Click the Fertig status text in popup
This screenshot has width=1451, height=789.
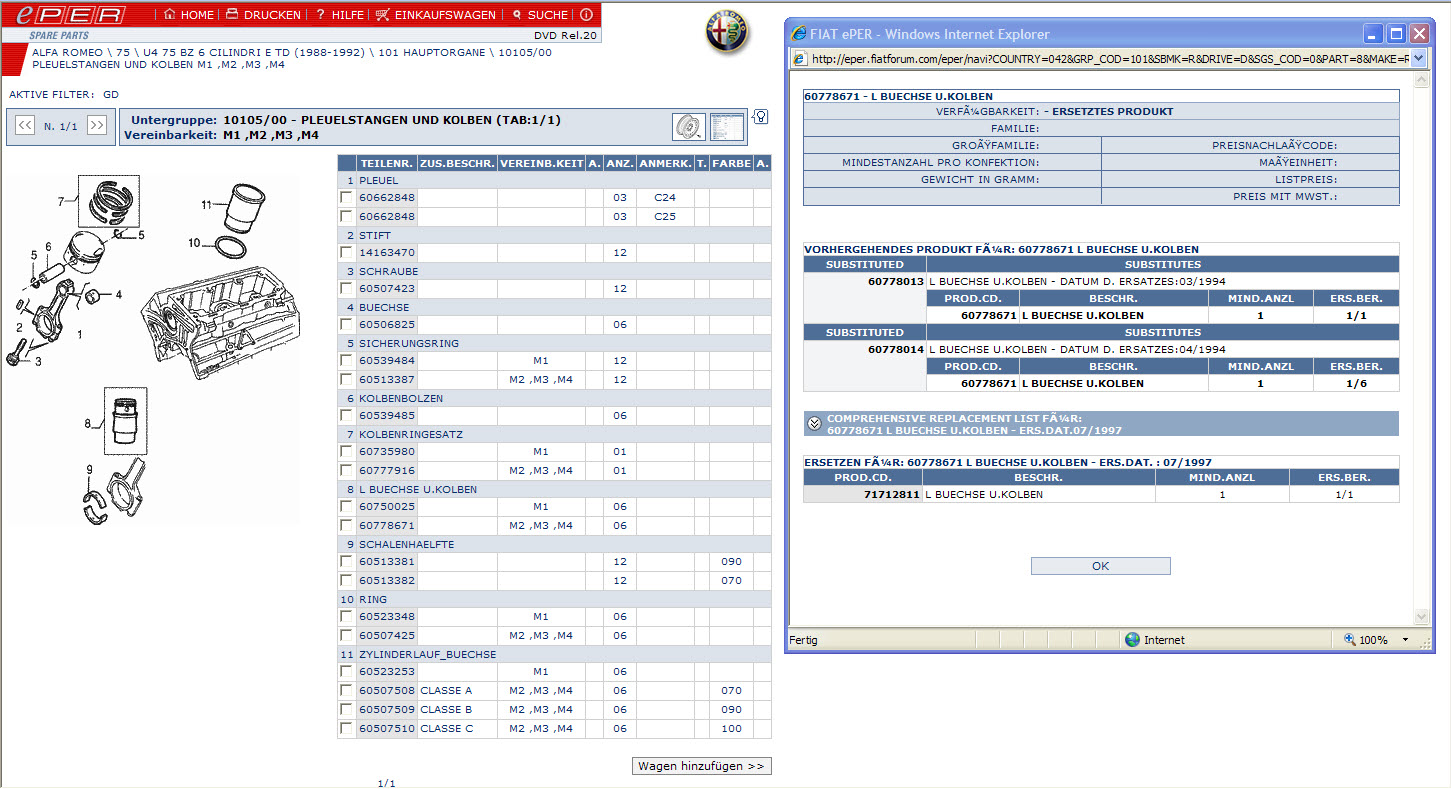coord(804,640)
